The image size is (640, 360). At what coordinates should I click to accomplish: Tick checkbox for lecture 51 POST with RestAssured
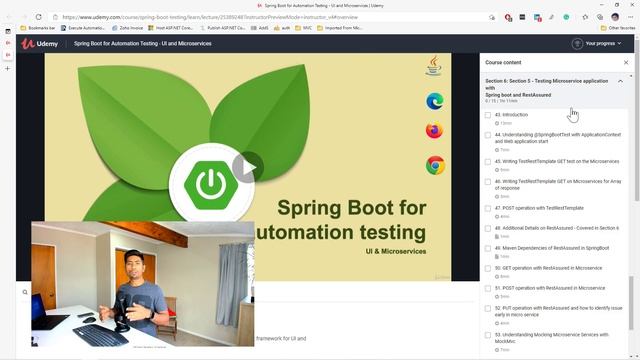[x=488, y=288]
